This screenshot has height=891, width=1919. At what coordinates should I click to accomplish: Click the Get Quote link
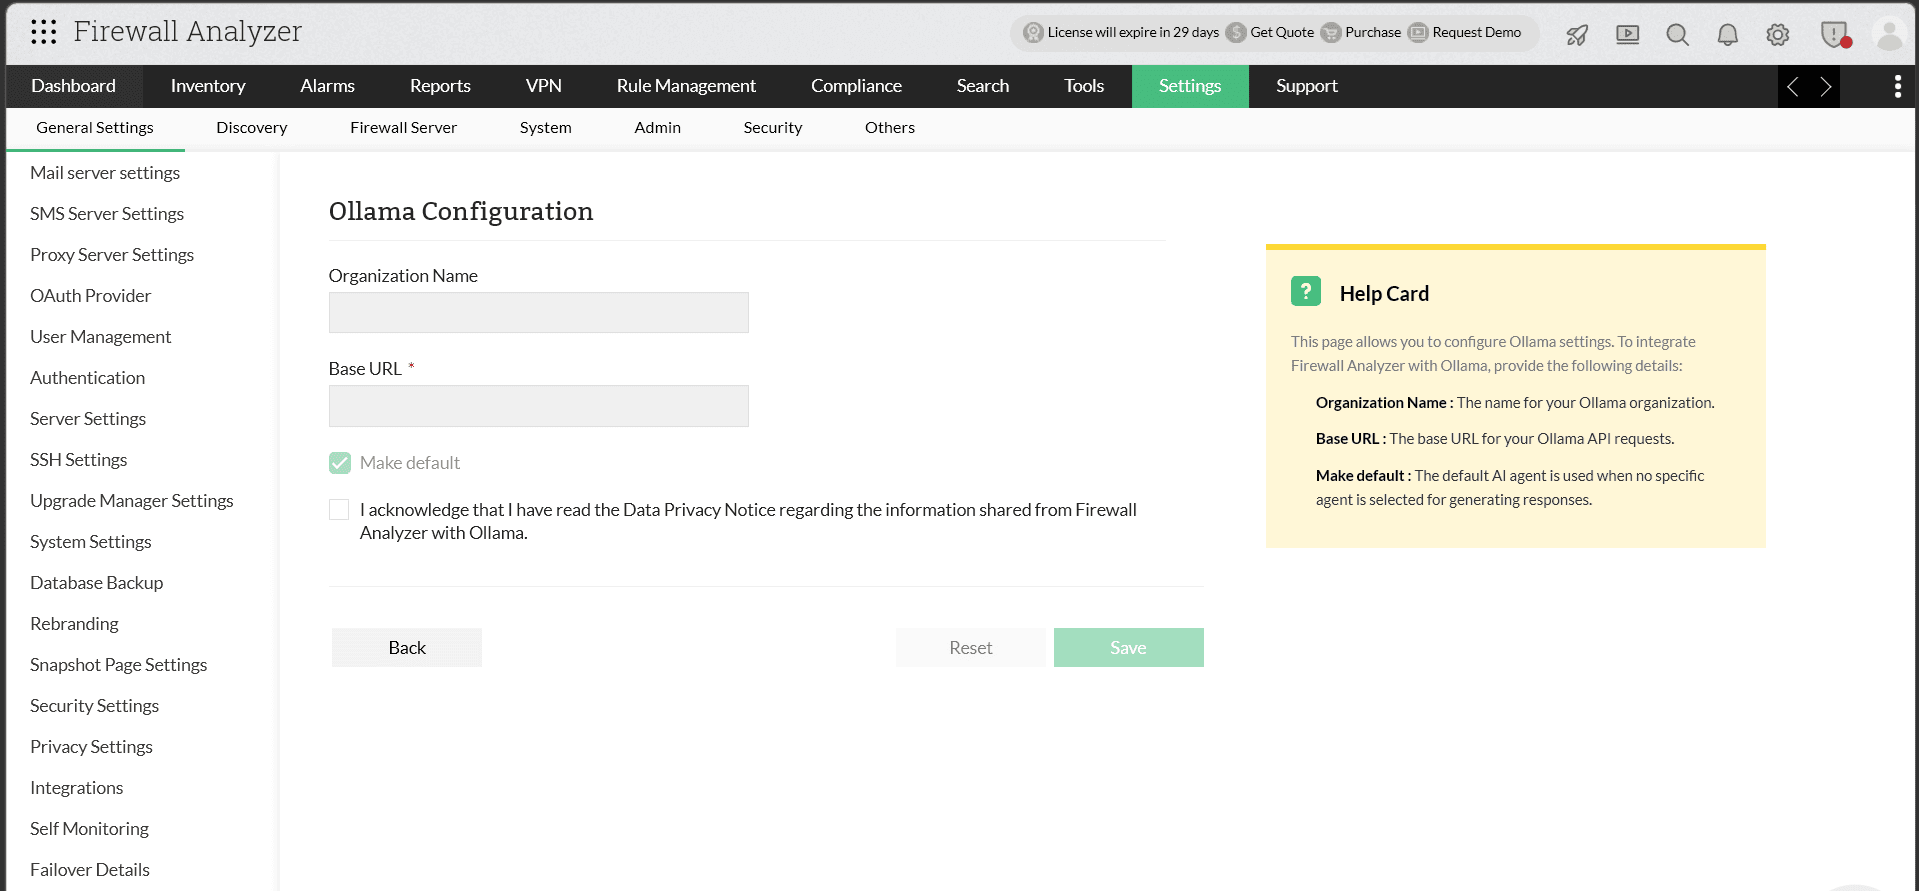1282,33
